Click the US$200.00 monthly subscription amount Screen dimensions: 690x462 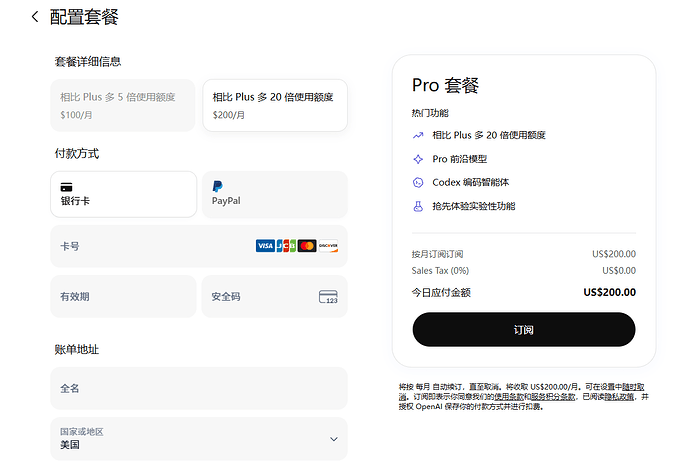tap(614, 254)
